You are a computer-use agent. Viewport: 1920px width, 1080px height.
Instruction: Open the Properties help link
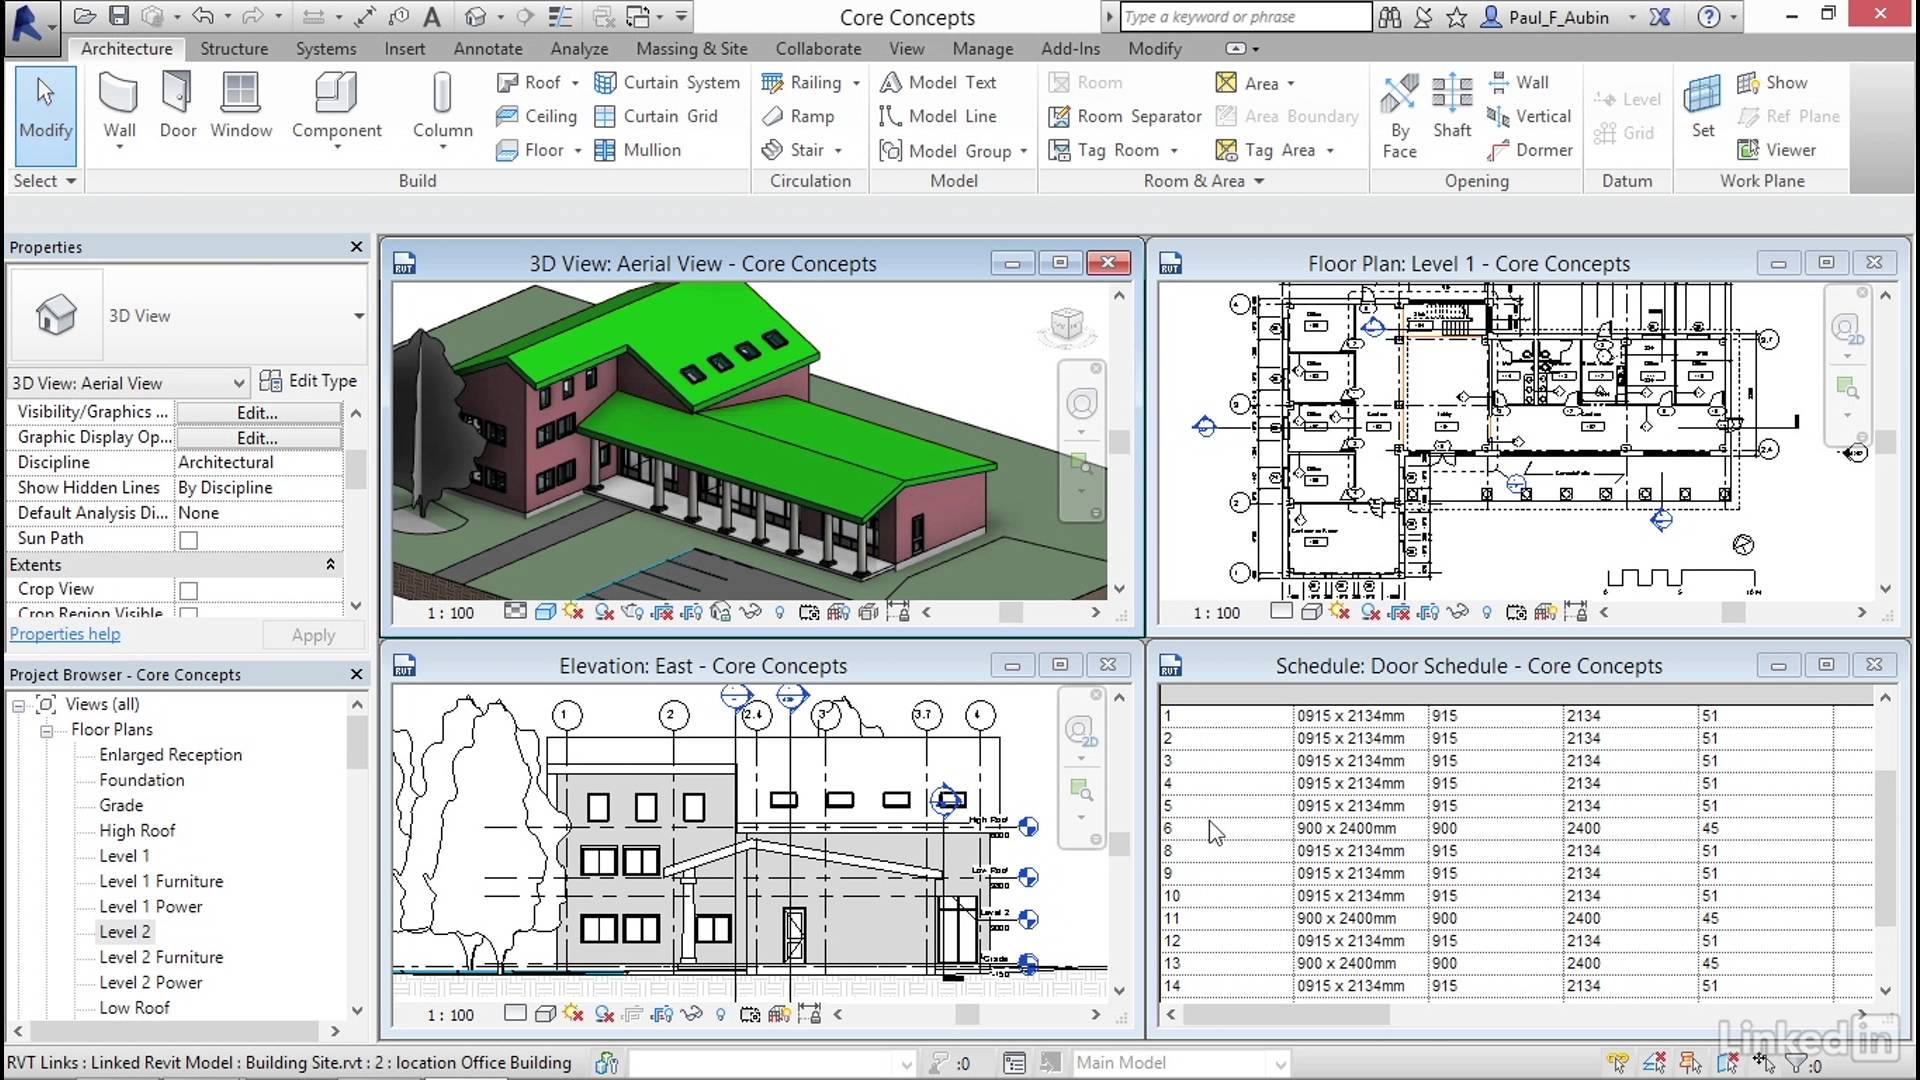tap(65, 634)
